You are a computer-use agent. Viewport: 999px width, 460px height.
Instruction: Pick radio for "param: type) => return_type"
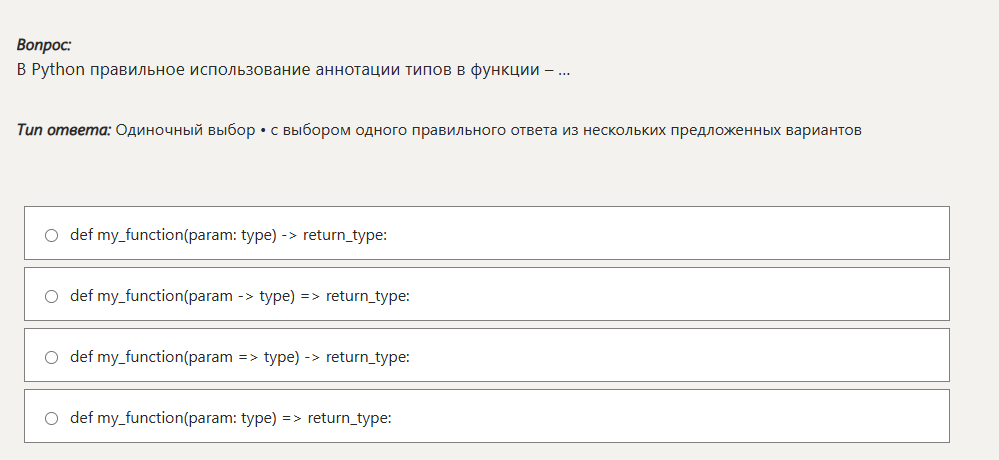coord(51,418)
